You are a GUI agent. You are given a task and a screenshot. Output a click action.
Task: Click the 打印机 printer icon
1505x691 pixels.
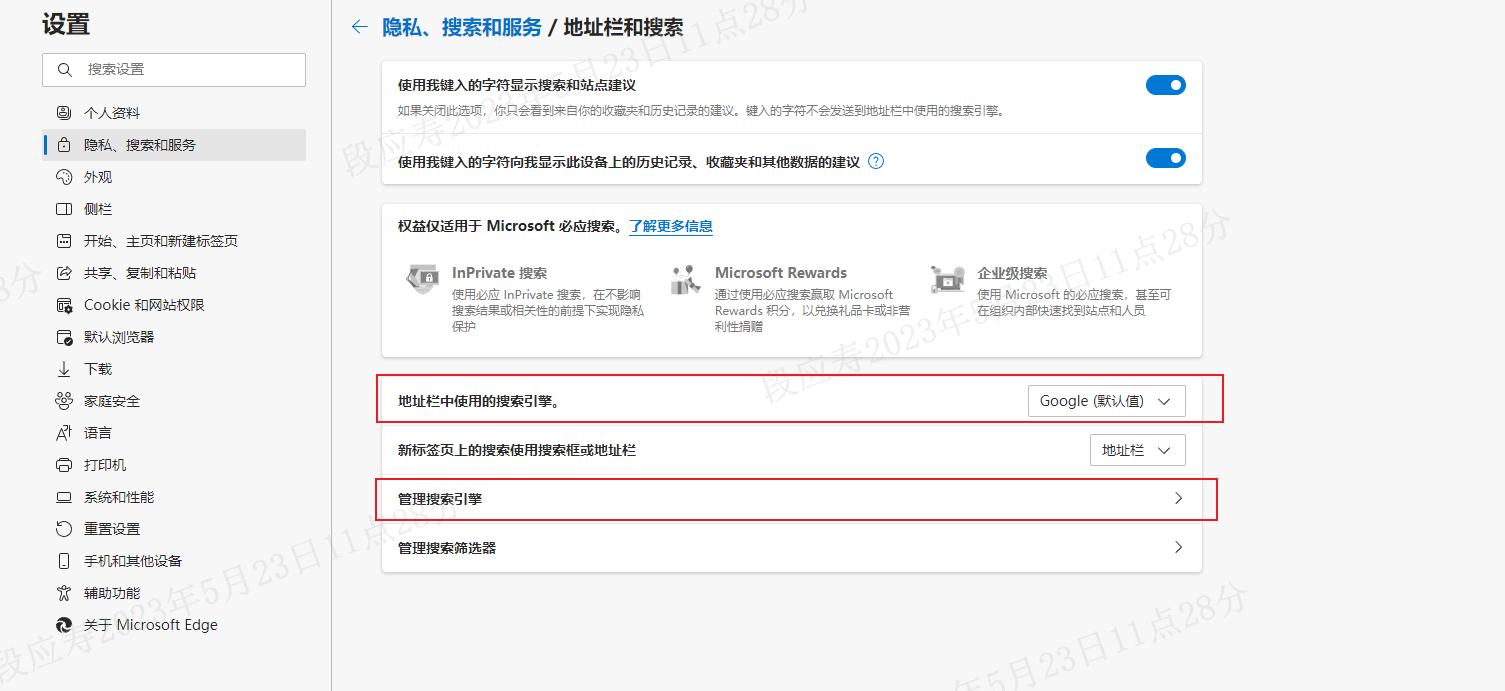pyautogui.click(x=64, y=465)
